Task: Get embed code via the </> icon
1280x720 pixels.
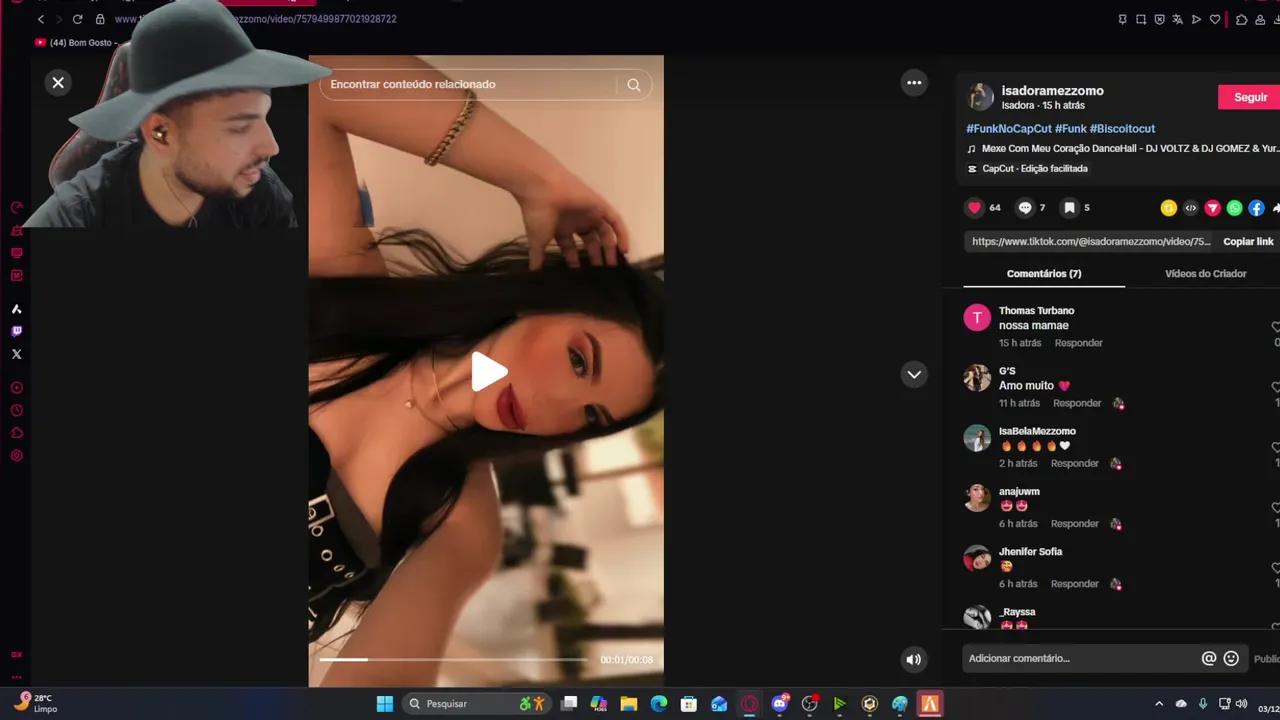Action: click(1190, 208)
